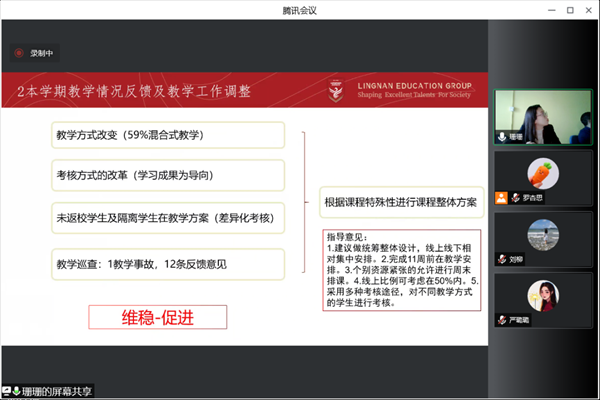Screen dimensions: 600x400
Task: Click the green microphone icon beside 珊珊的屏幕共享
Action: [17, 390]
